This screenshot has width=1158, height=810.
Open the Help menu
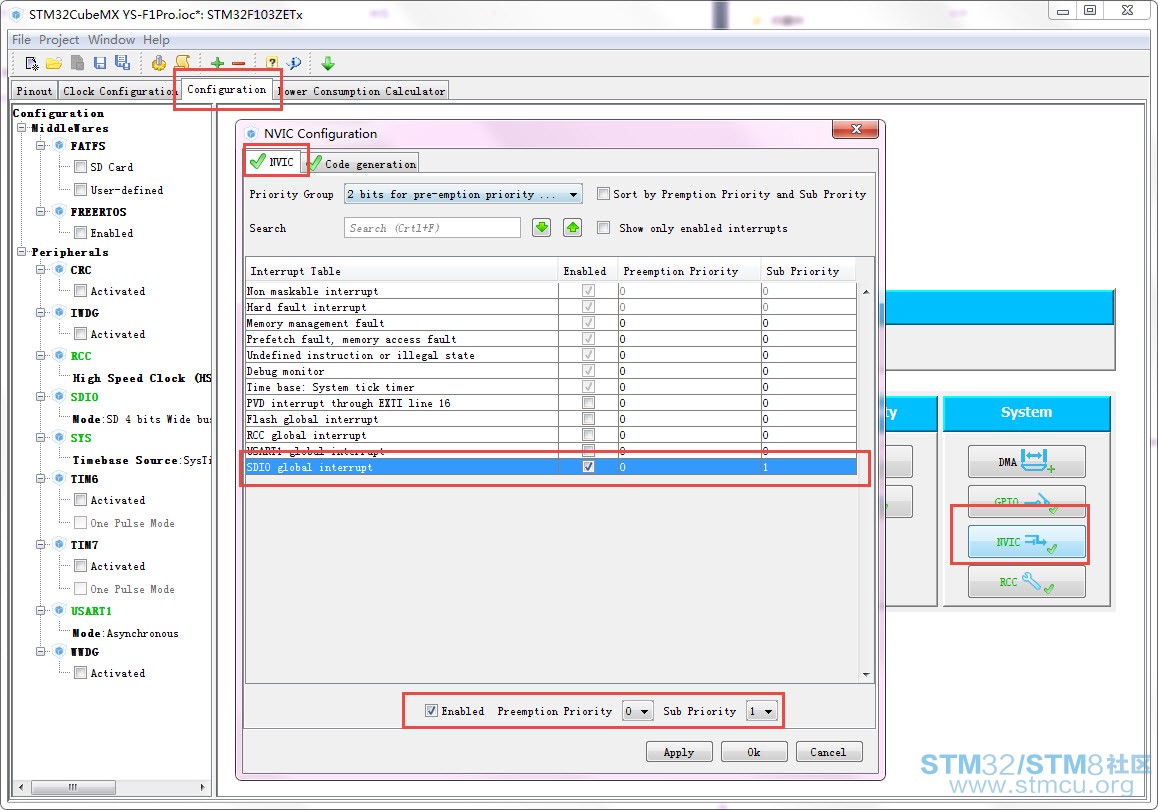click(156, 40)
